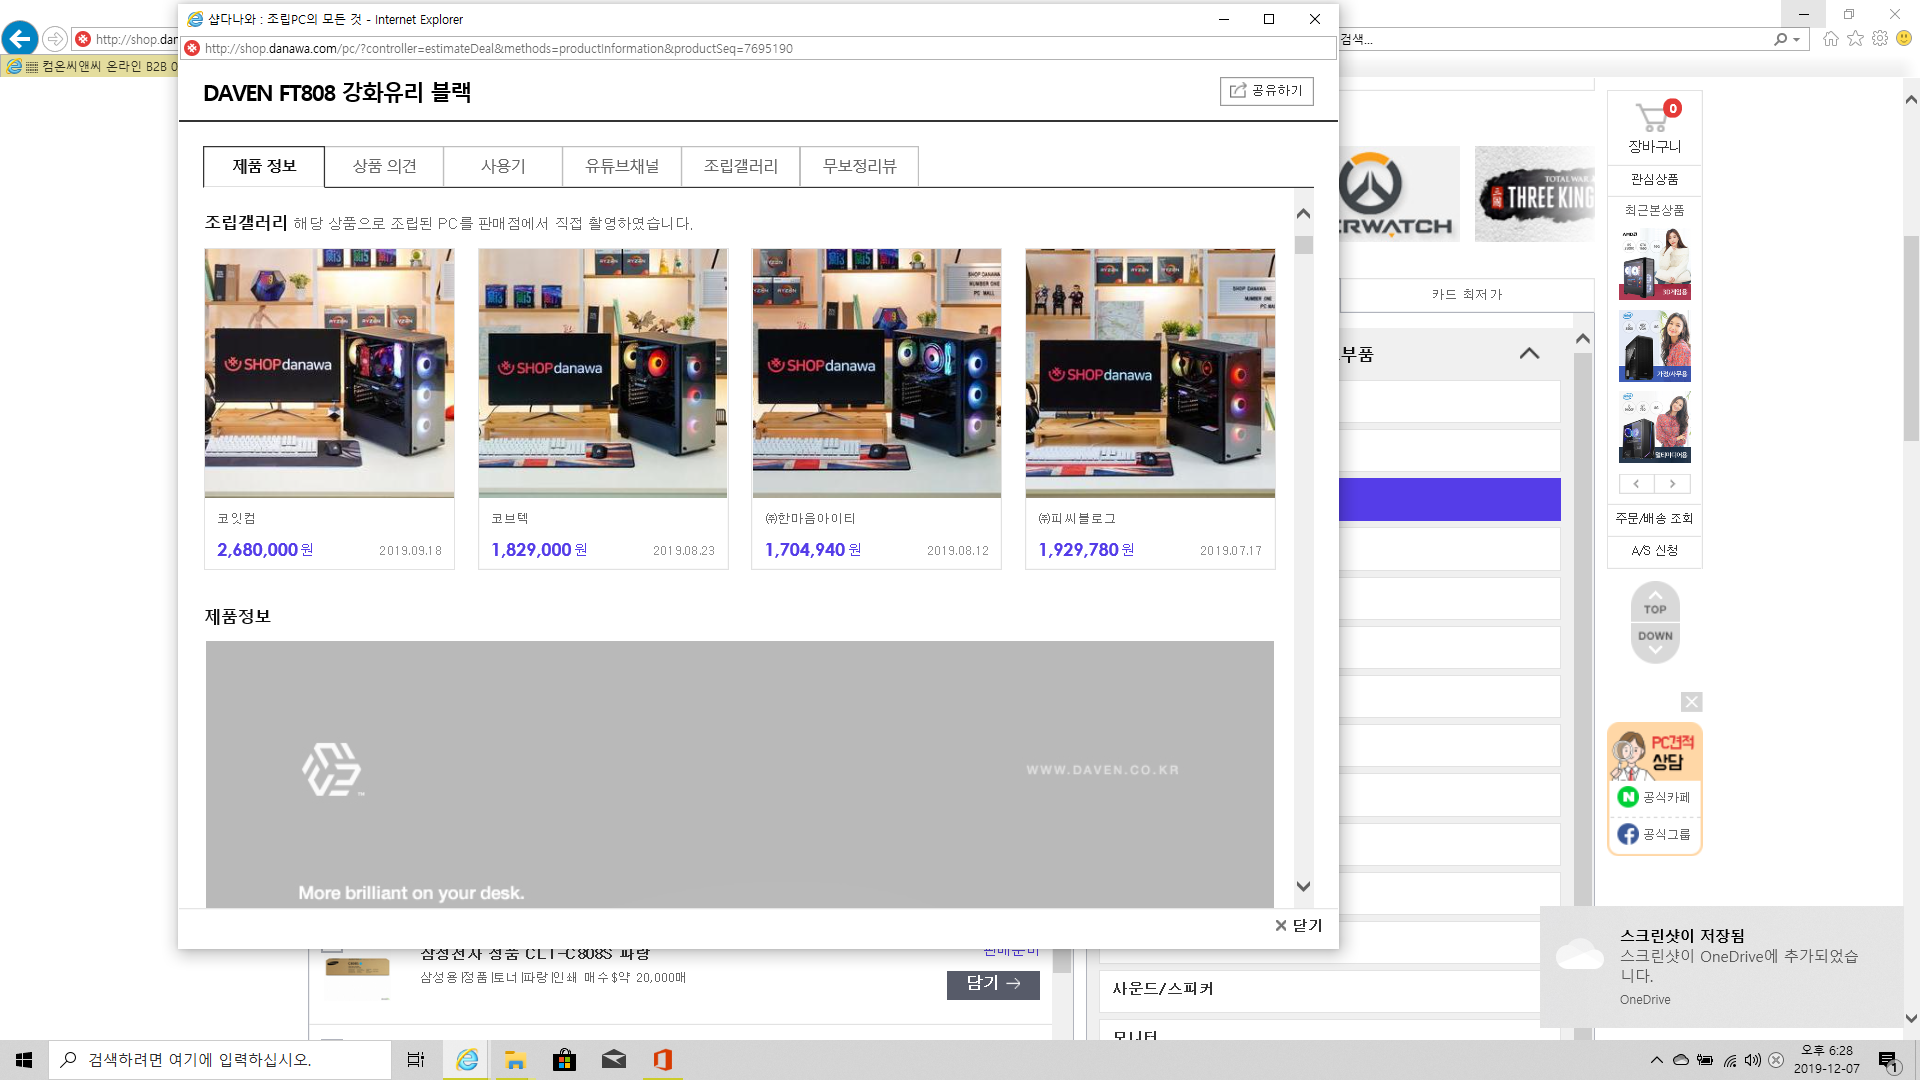Click the popup scrollbar down arrow
This screenshot has height=1080, width=1920.
[1303, 886]
